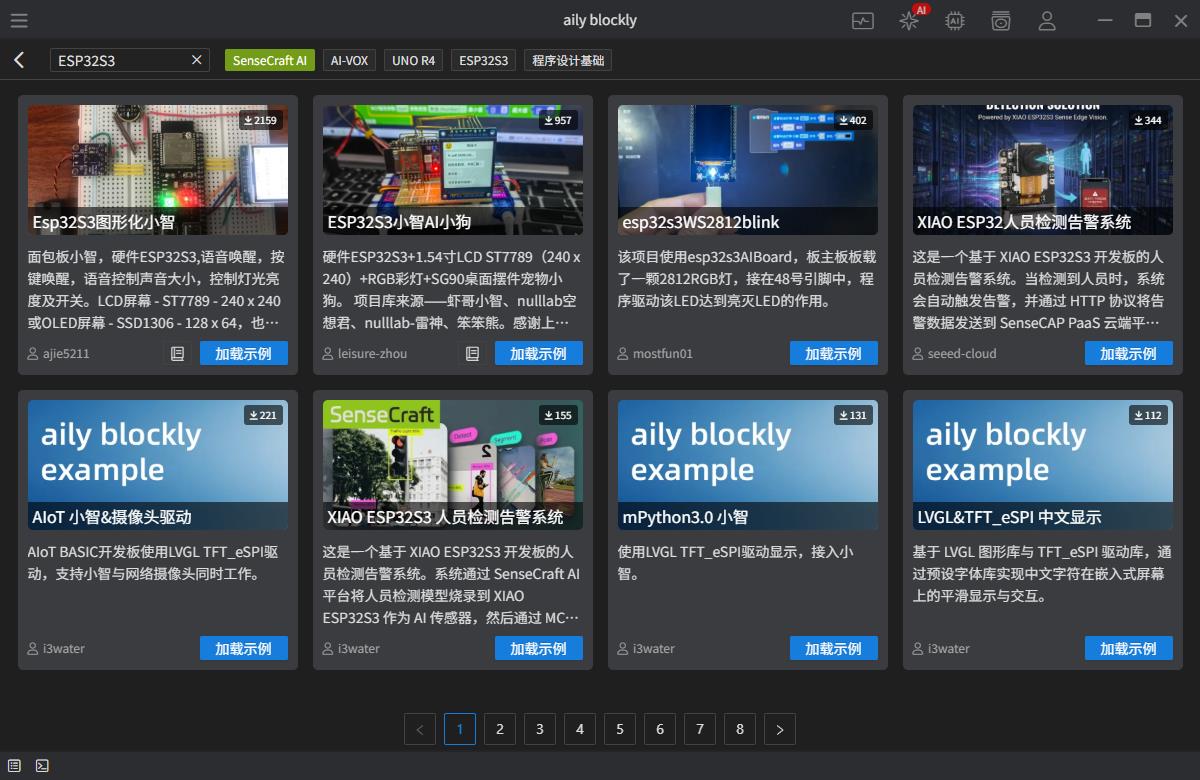Select page 1 in pagination
This screenshot has width=1200, height=780.
coord(460,729)
